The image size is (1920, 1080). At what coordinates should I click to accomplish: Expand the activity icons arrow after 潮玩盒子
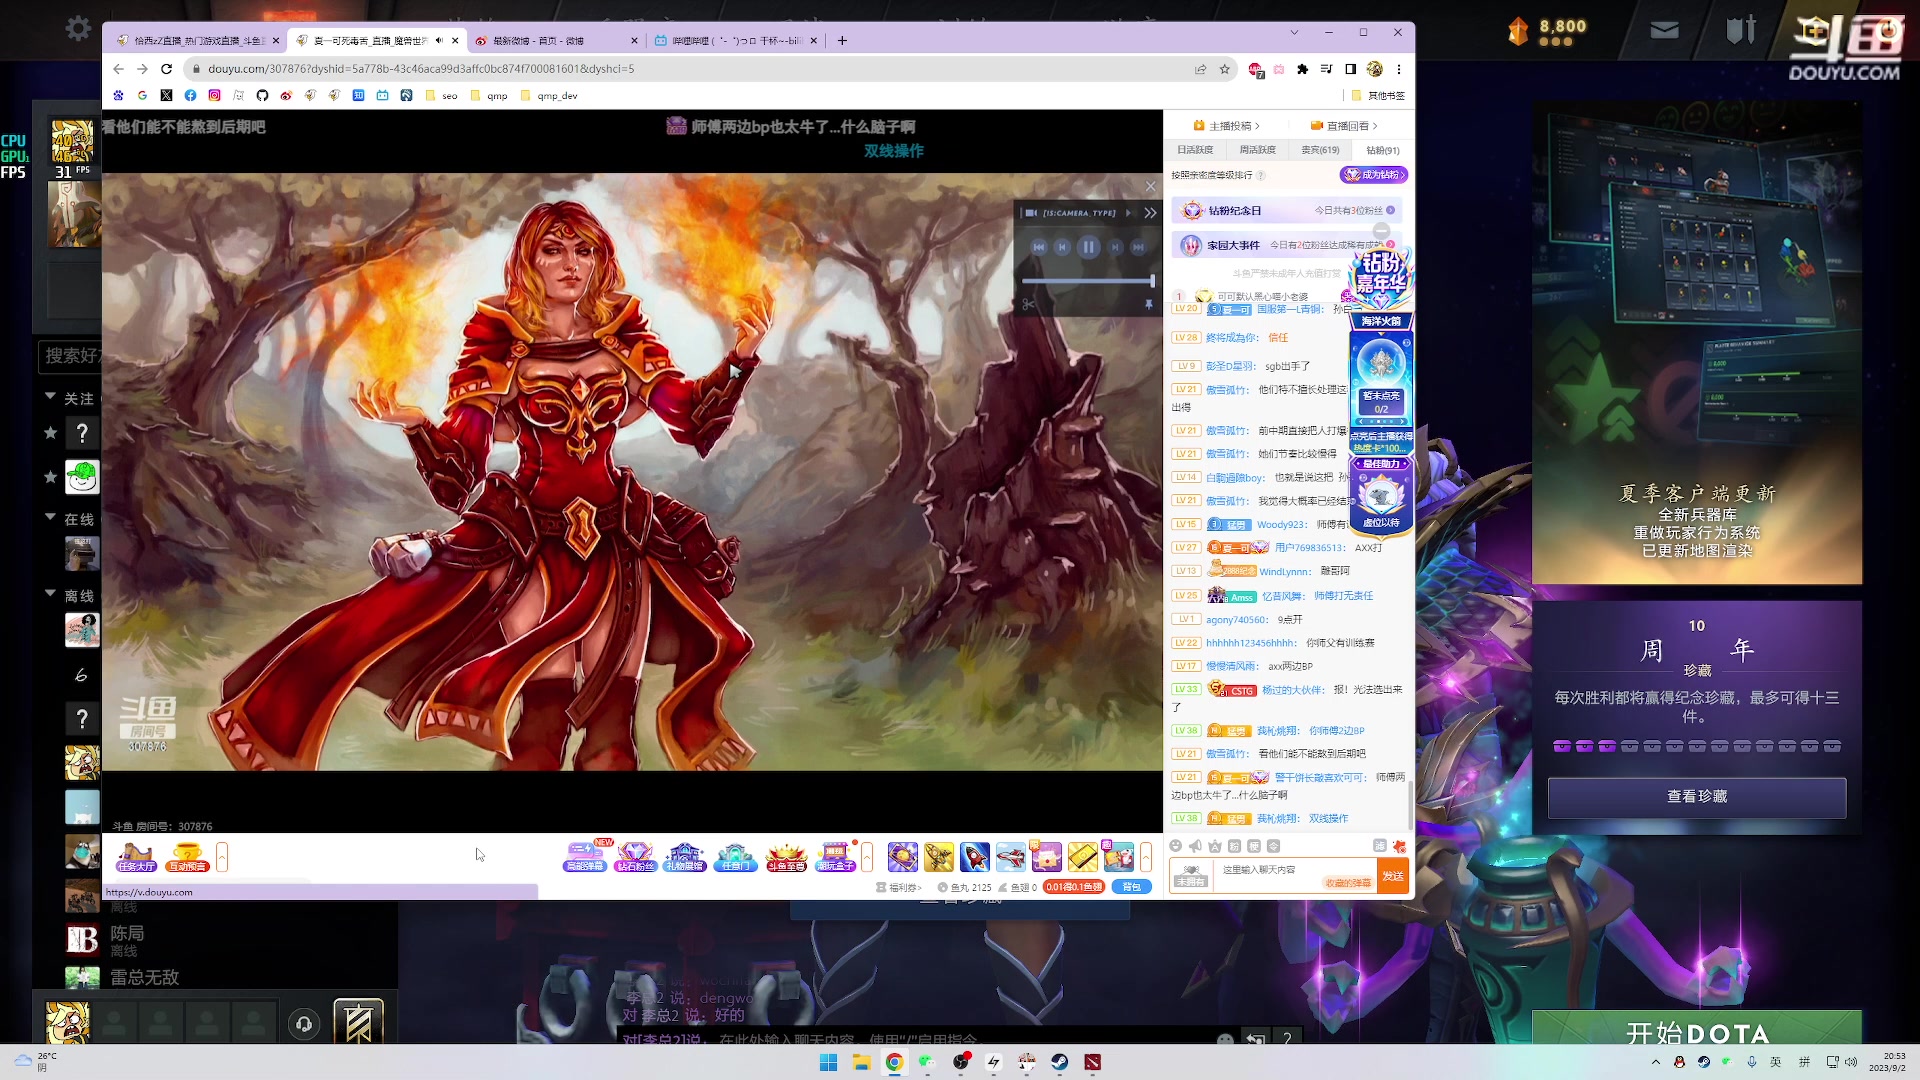pos(867,857)
